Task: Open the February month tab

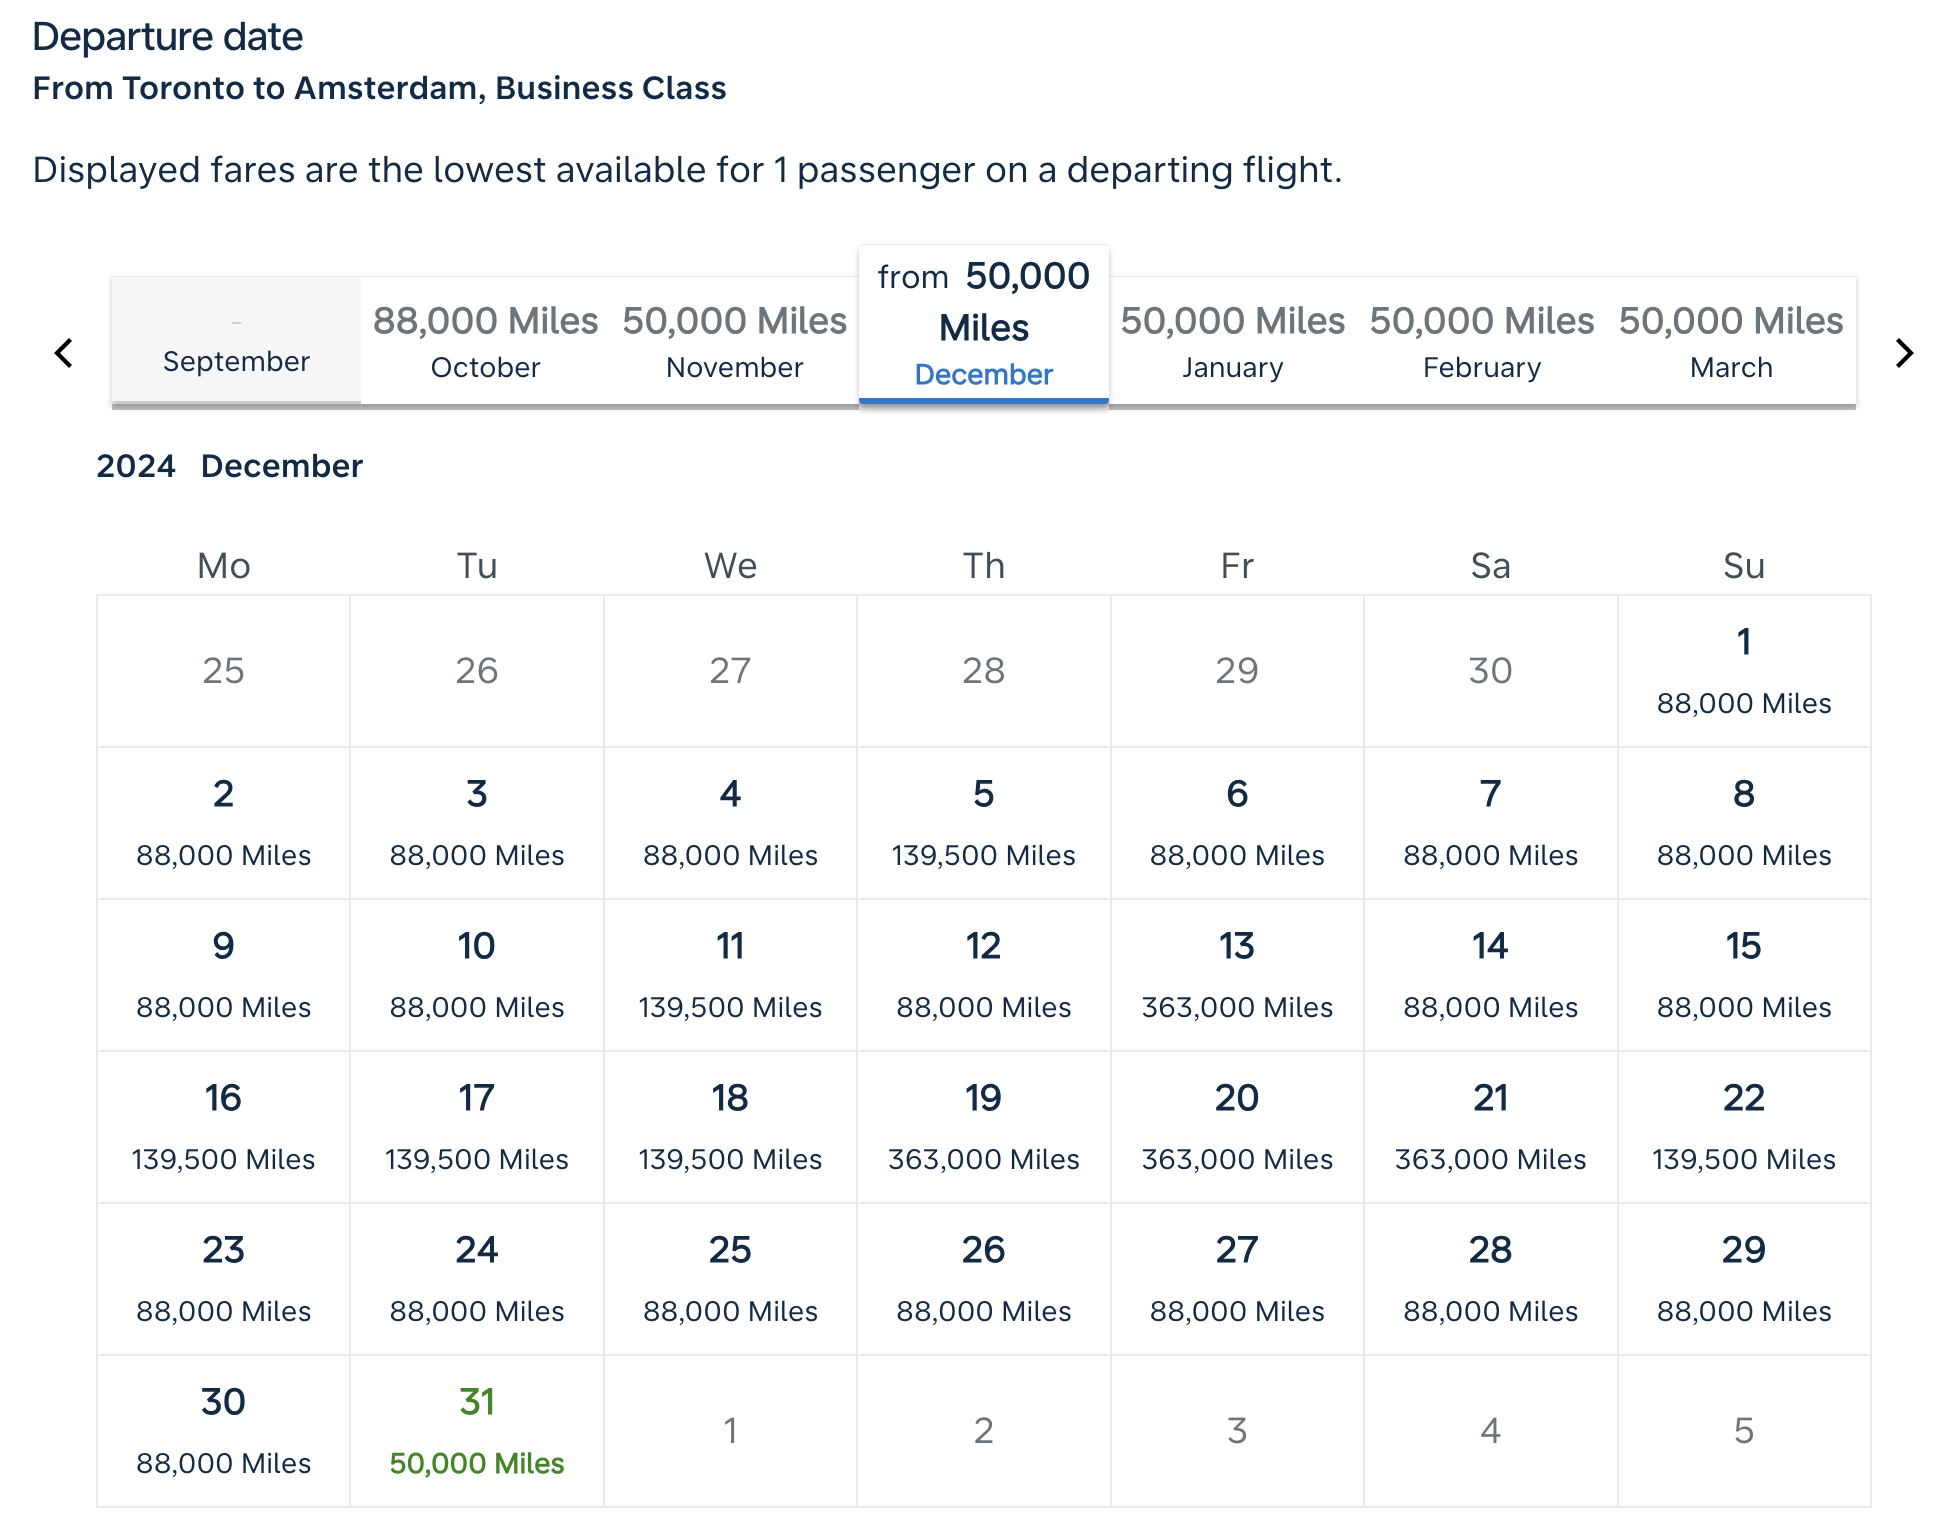Action: click(1482, 341)
